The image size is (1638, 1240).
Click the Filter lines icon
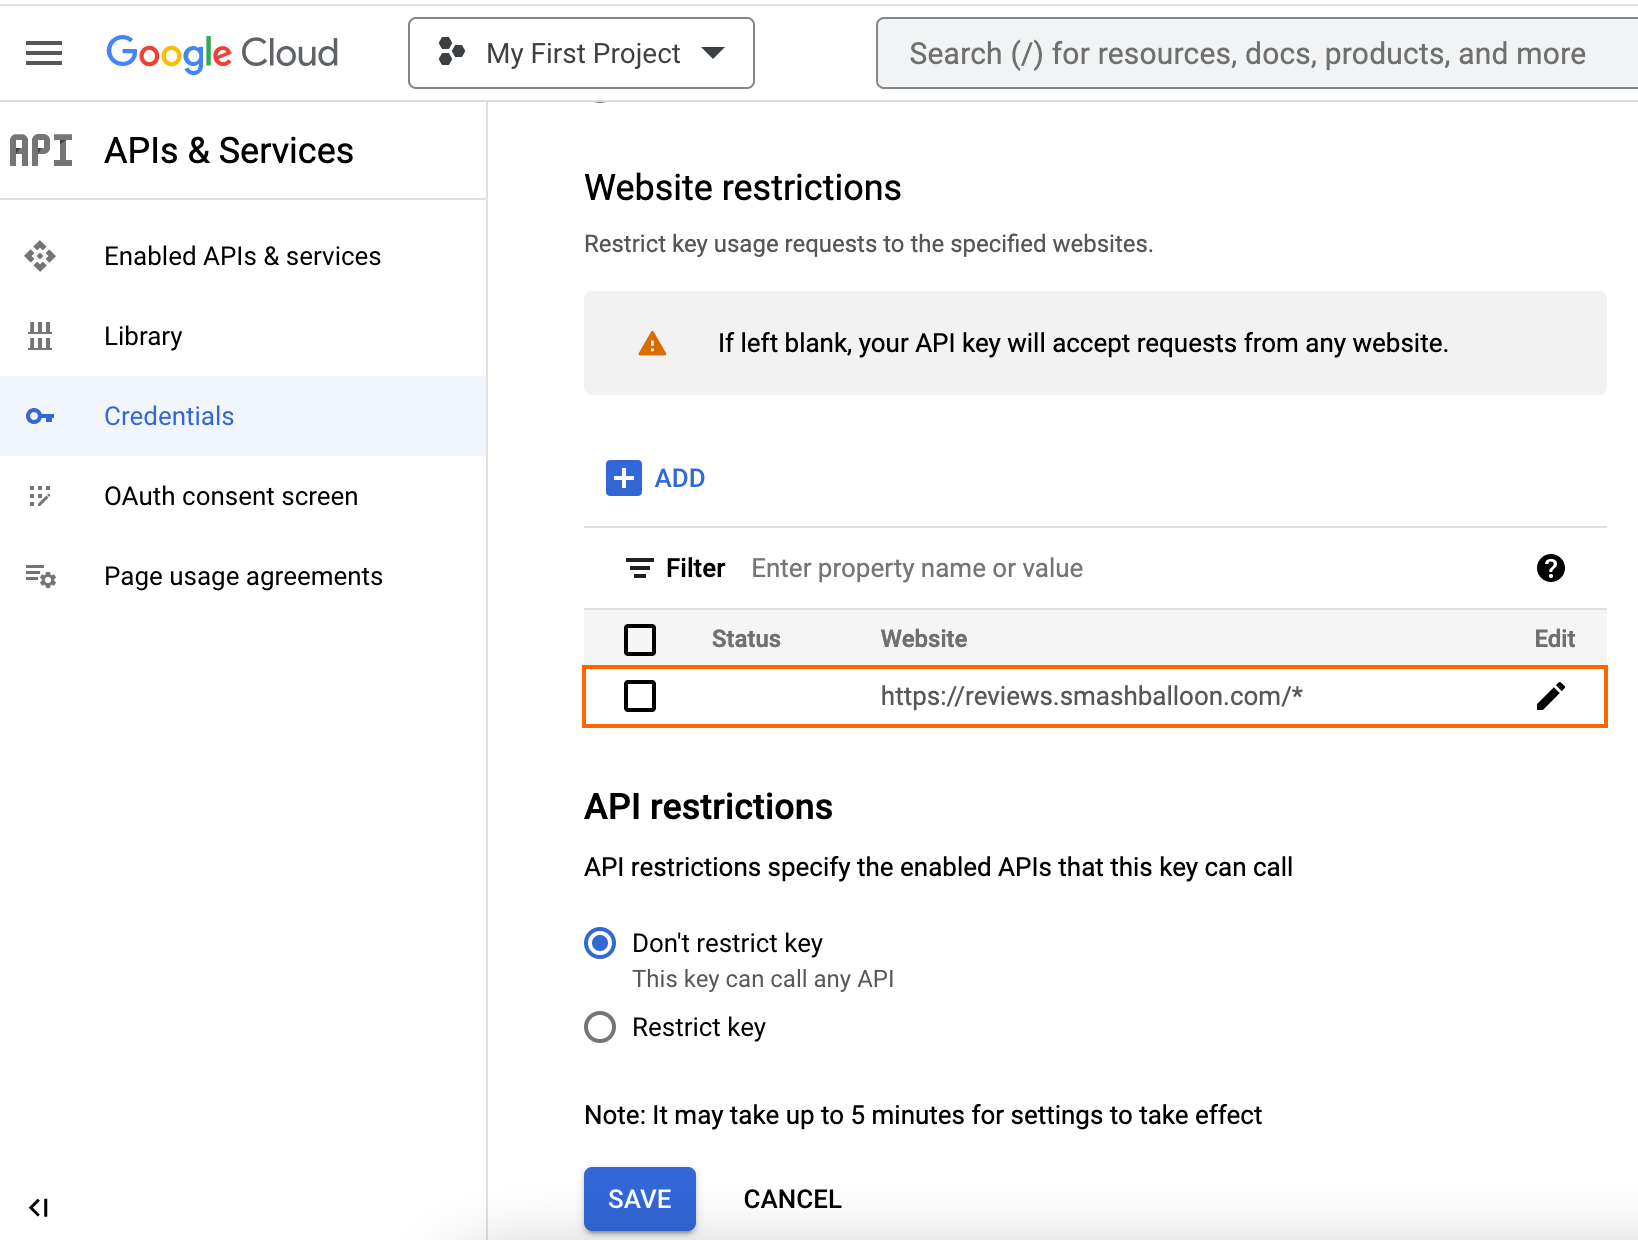640,568
